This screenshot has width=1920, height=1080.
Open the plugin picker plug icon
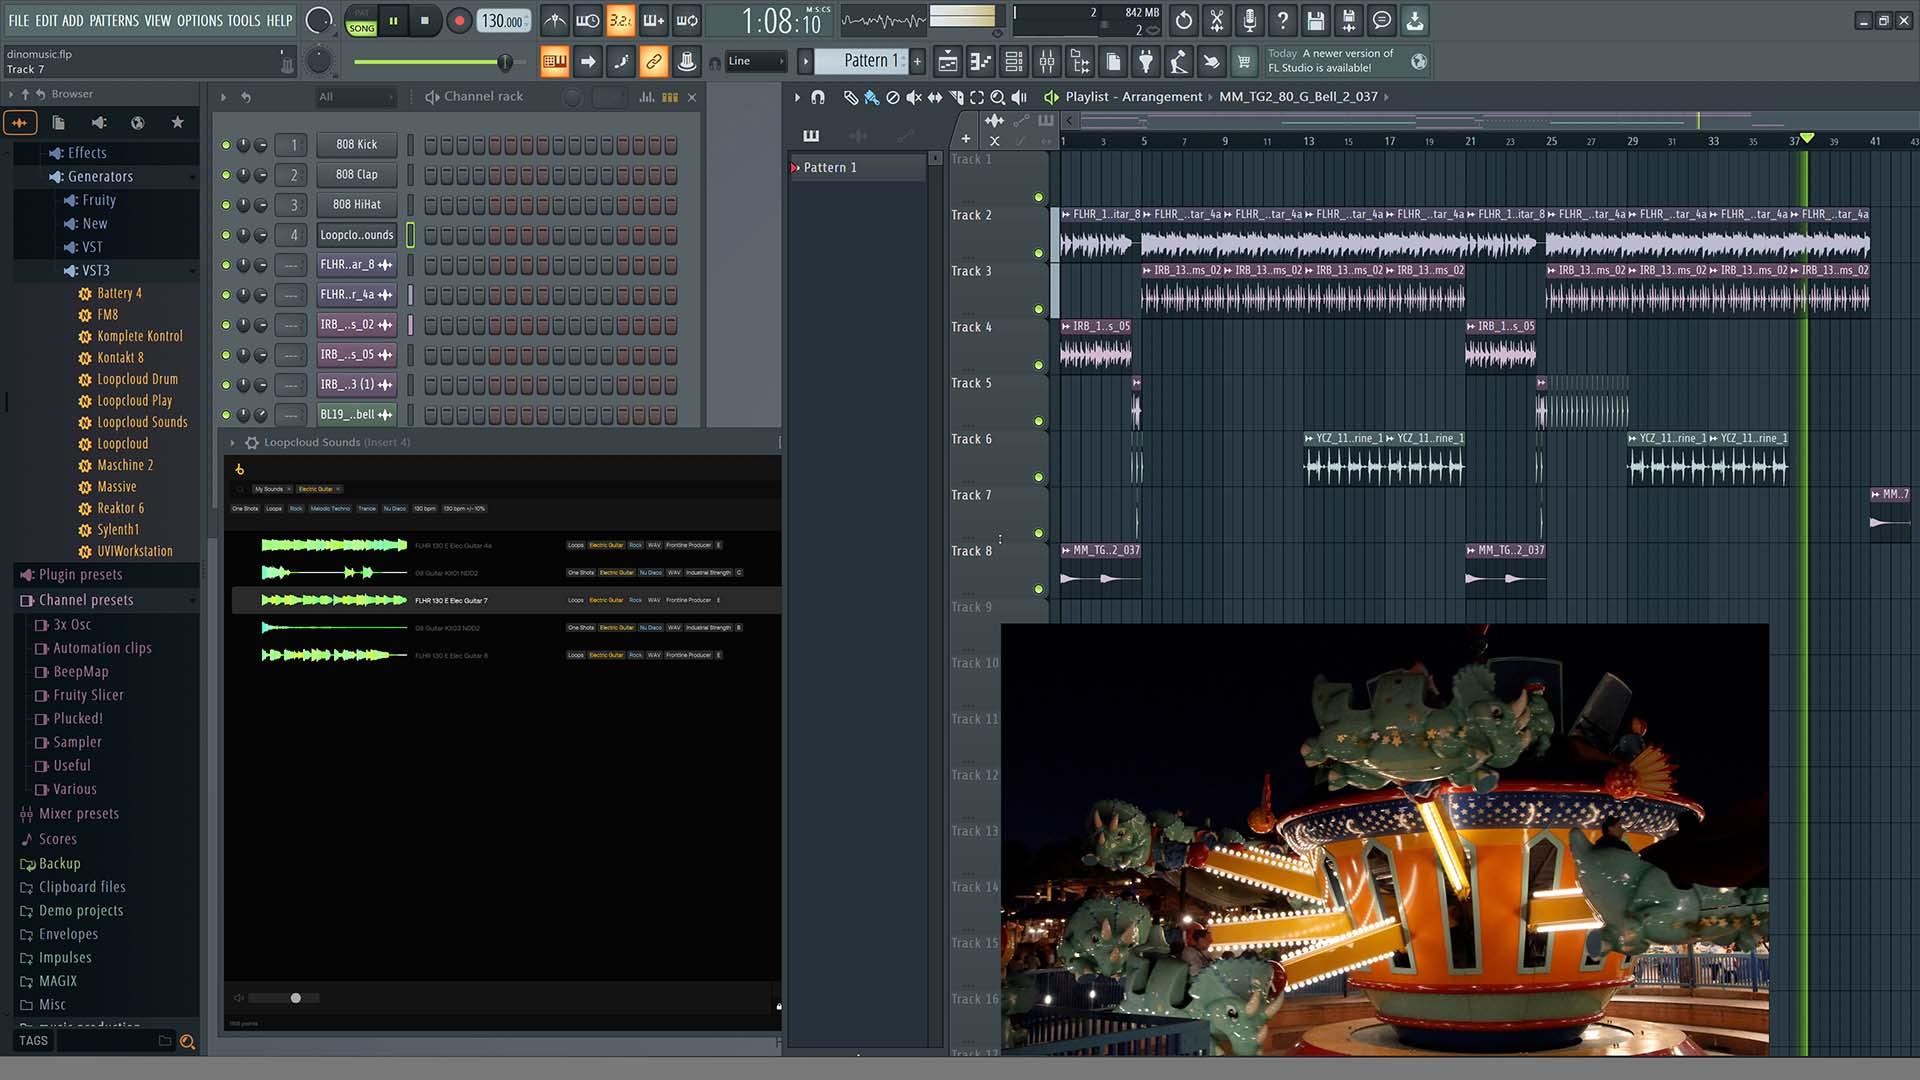pyautogui.click(x=1146, y=62)
